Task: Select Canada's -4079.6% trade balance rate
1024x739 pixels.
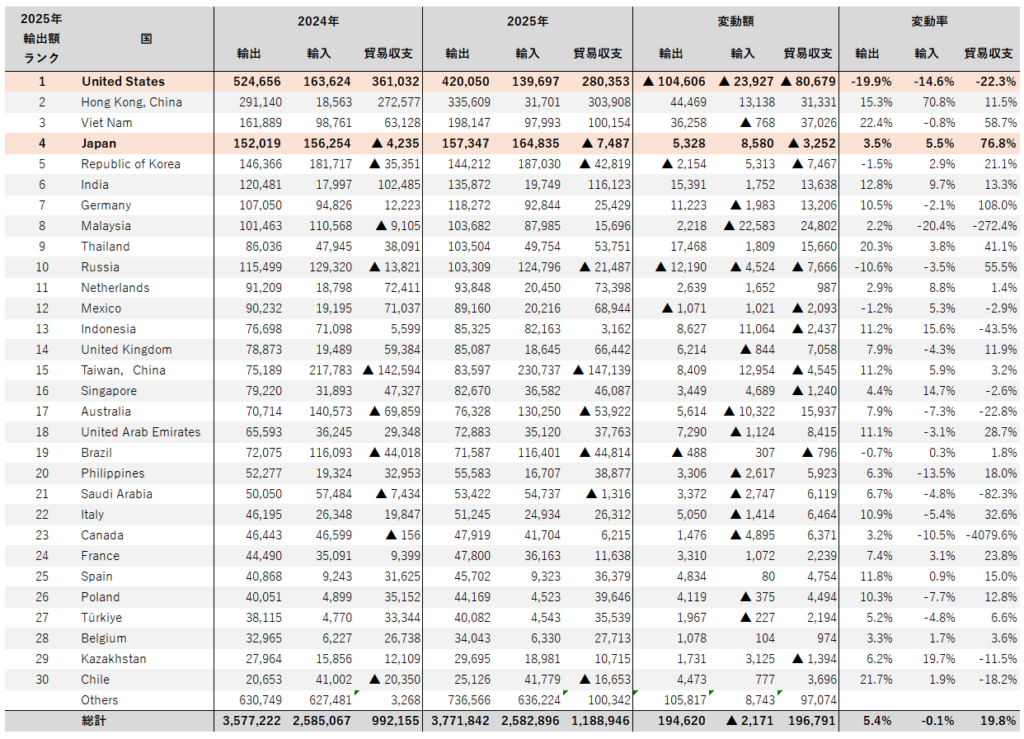Action: (986, 535)
